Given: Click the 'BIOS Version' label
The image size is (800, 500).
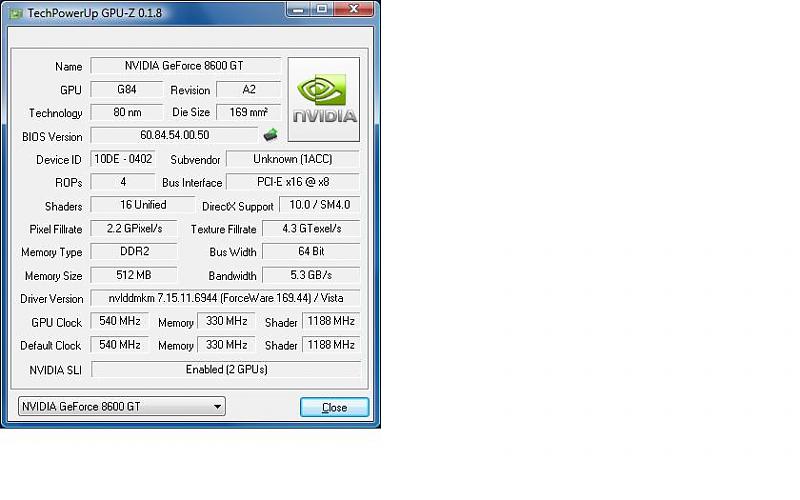Looking at the screenshot, I should click(52, 137).
